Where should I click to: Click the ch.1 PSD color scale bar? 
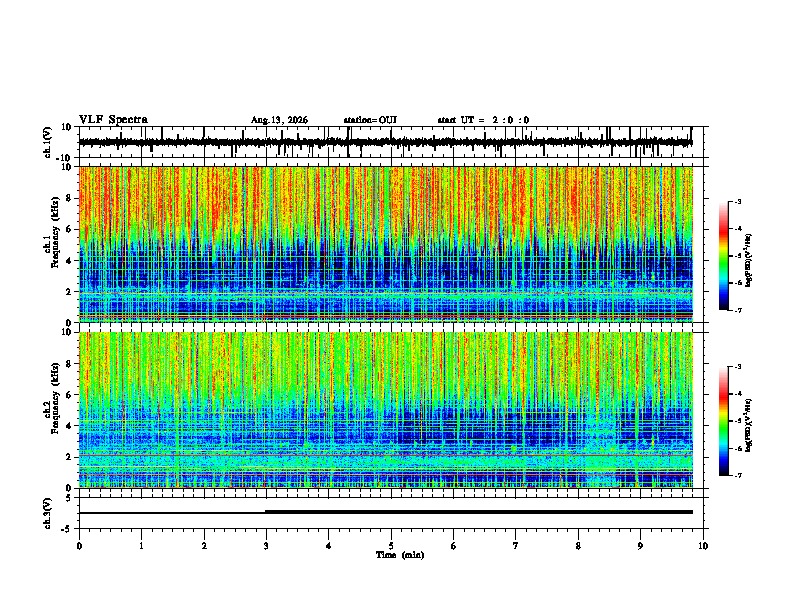click(723, 256)
